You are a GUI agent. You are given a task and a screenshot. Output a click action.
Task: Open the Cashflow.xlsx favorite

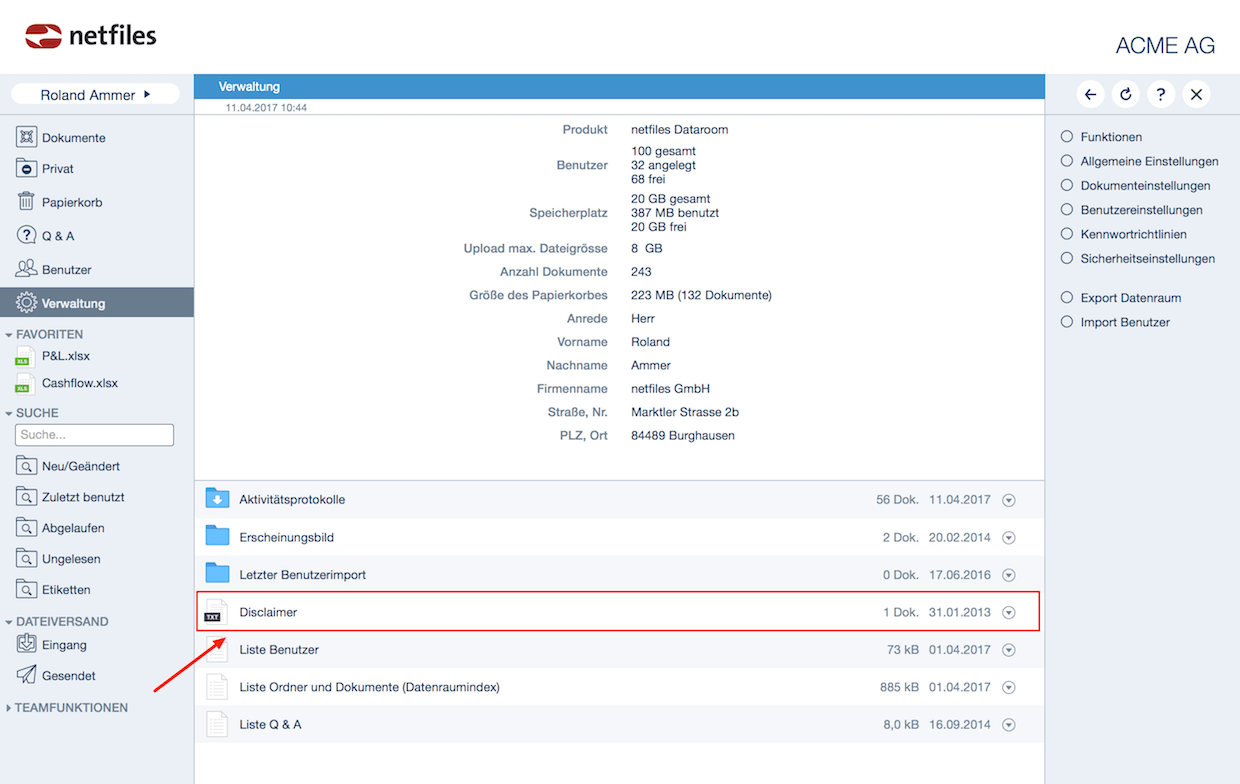click(79, 383)
